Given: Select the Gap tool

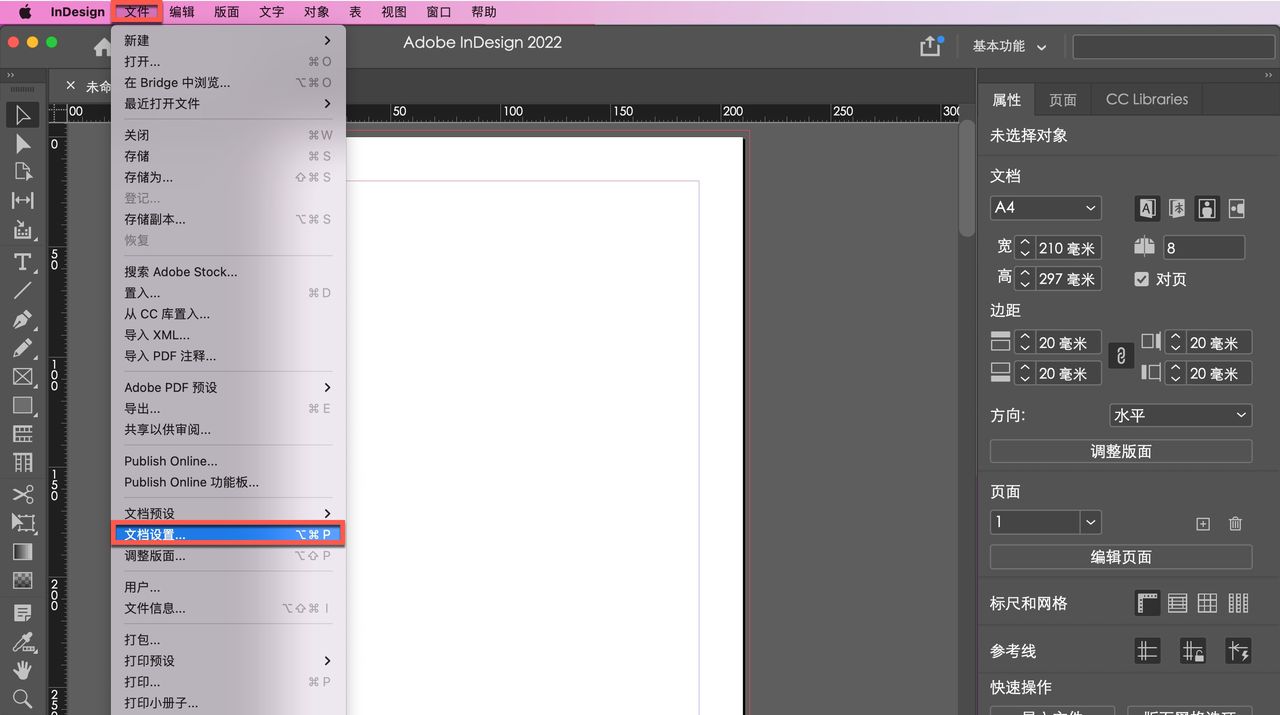Looking at the screenshot, I should 22,200.
